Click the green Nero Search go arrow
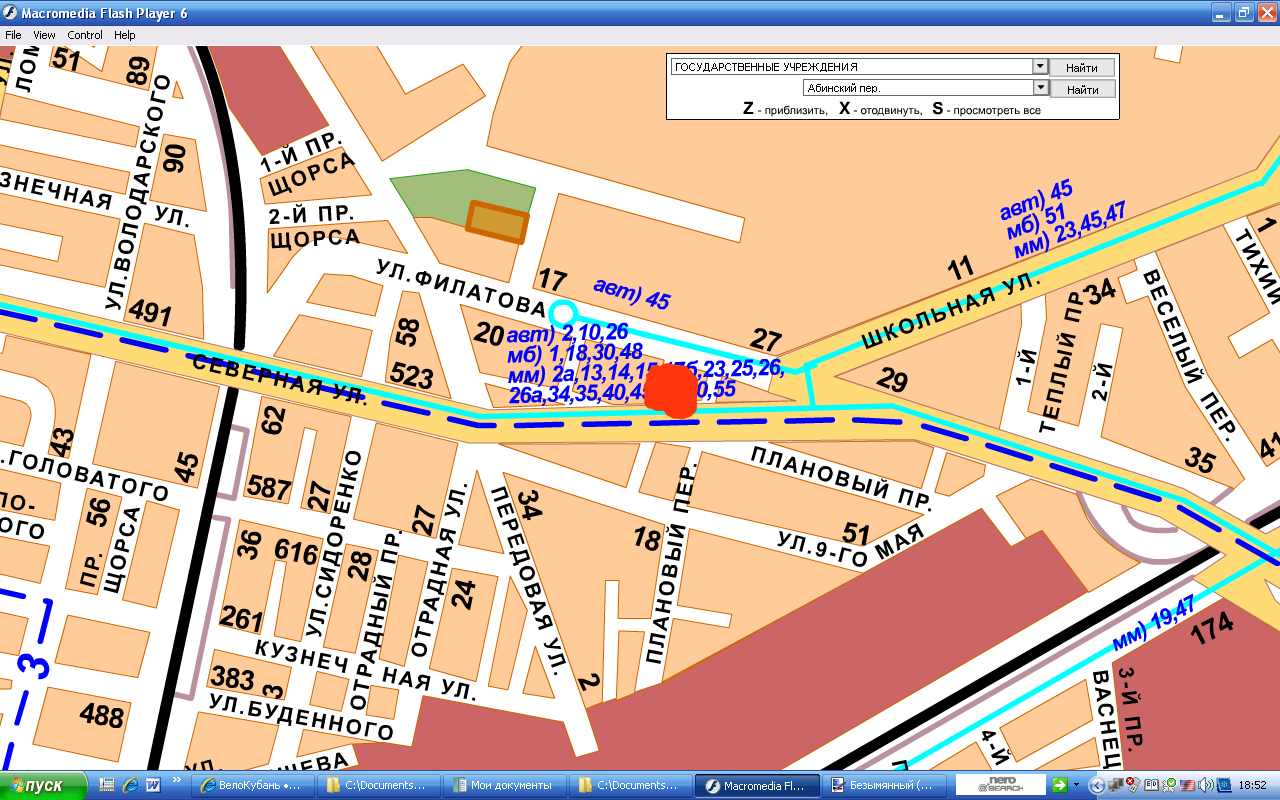The height and width of the screenshot is (800, 1280). pyautogui.click(x=1059, y=785)
